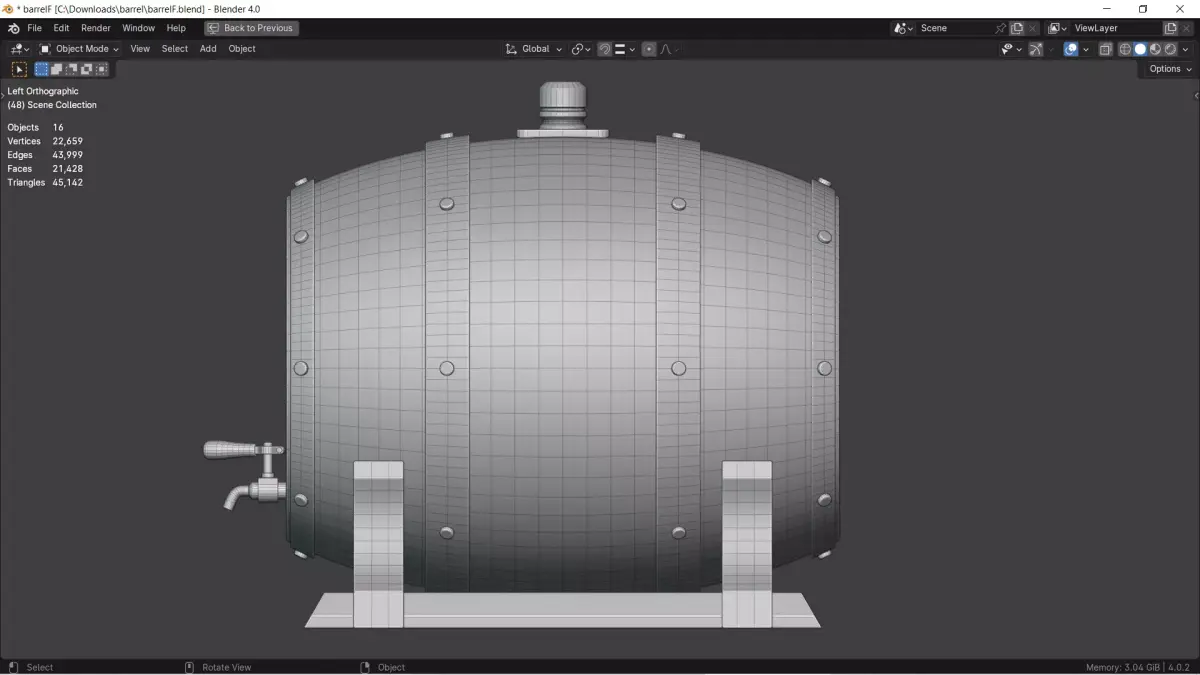Open the Window menu
Viewport: 1200px width, 675px height.
click(x=139, y=28)
